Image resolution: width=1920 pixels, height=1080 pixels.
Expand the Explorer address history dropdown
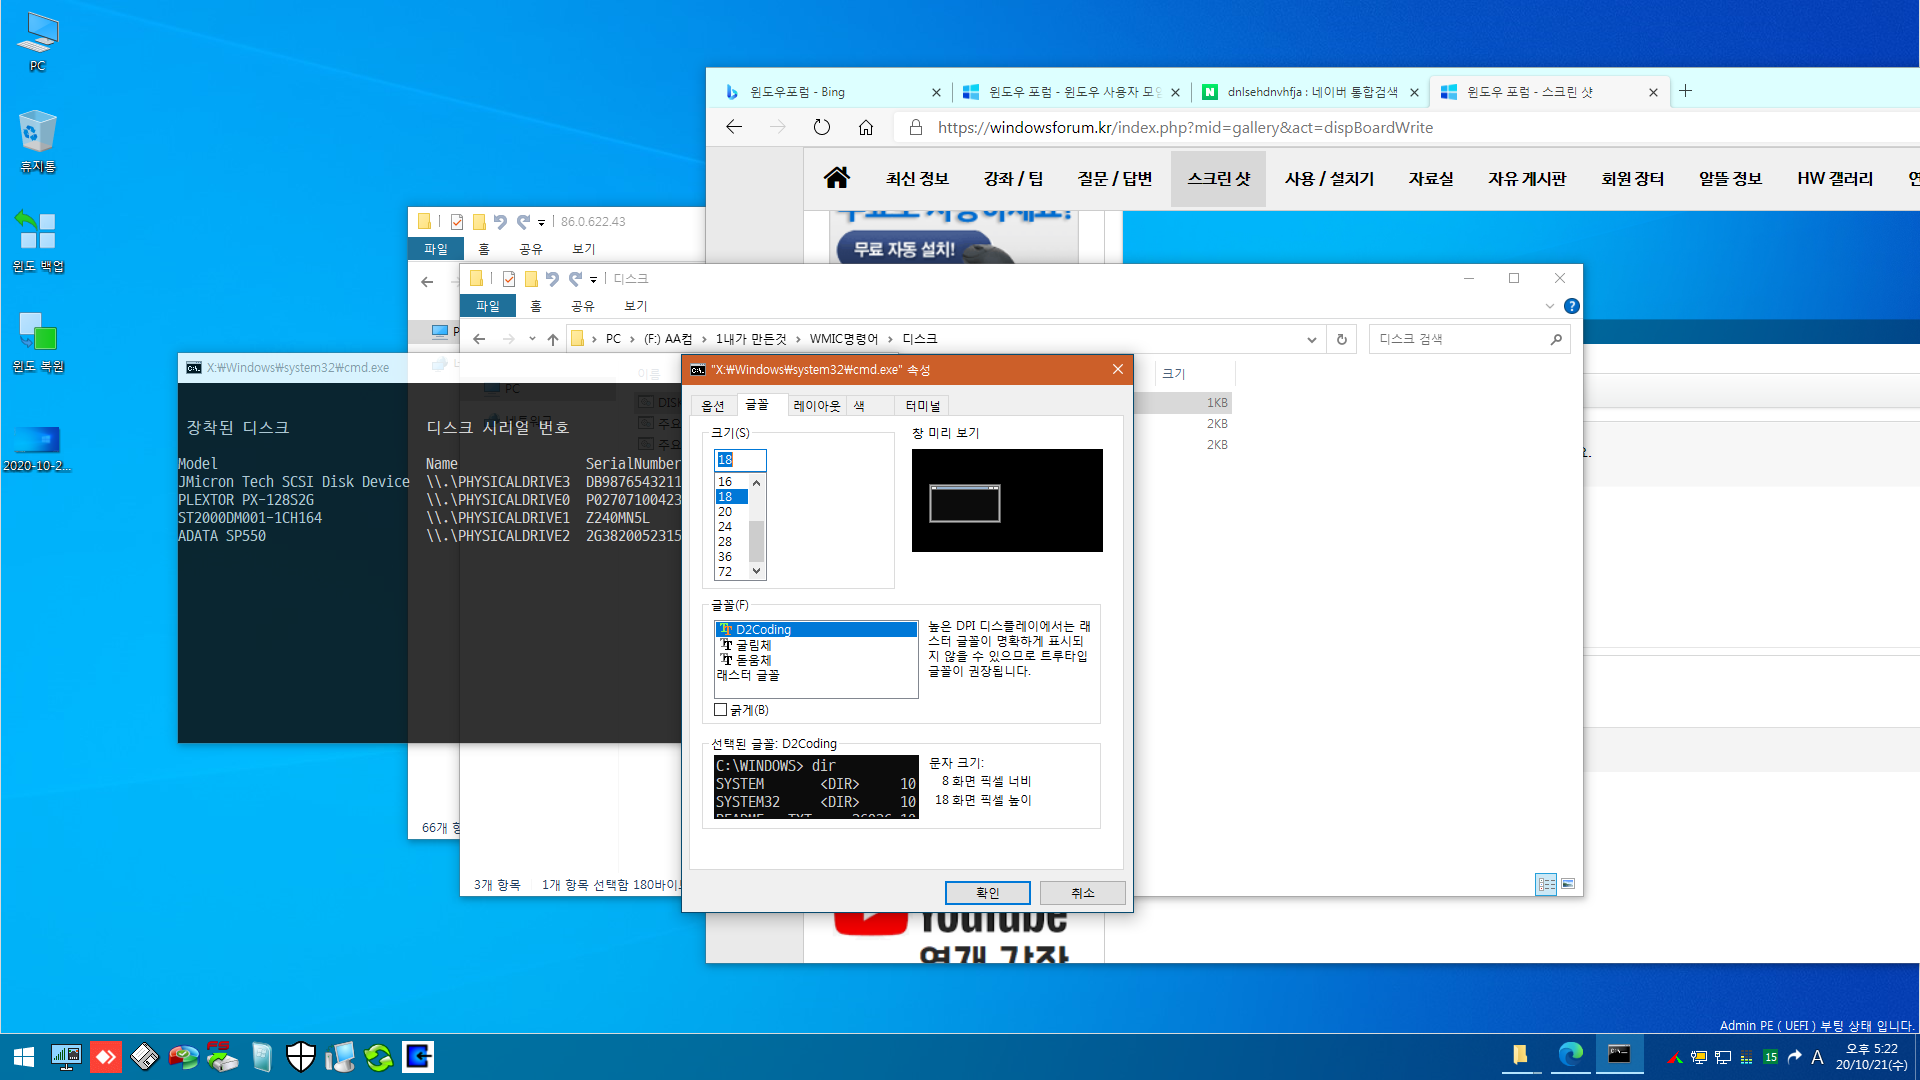point(1311,339)
